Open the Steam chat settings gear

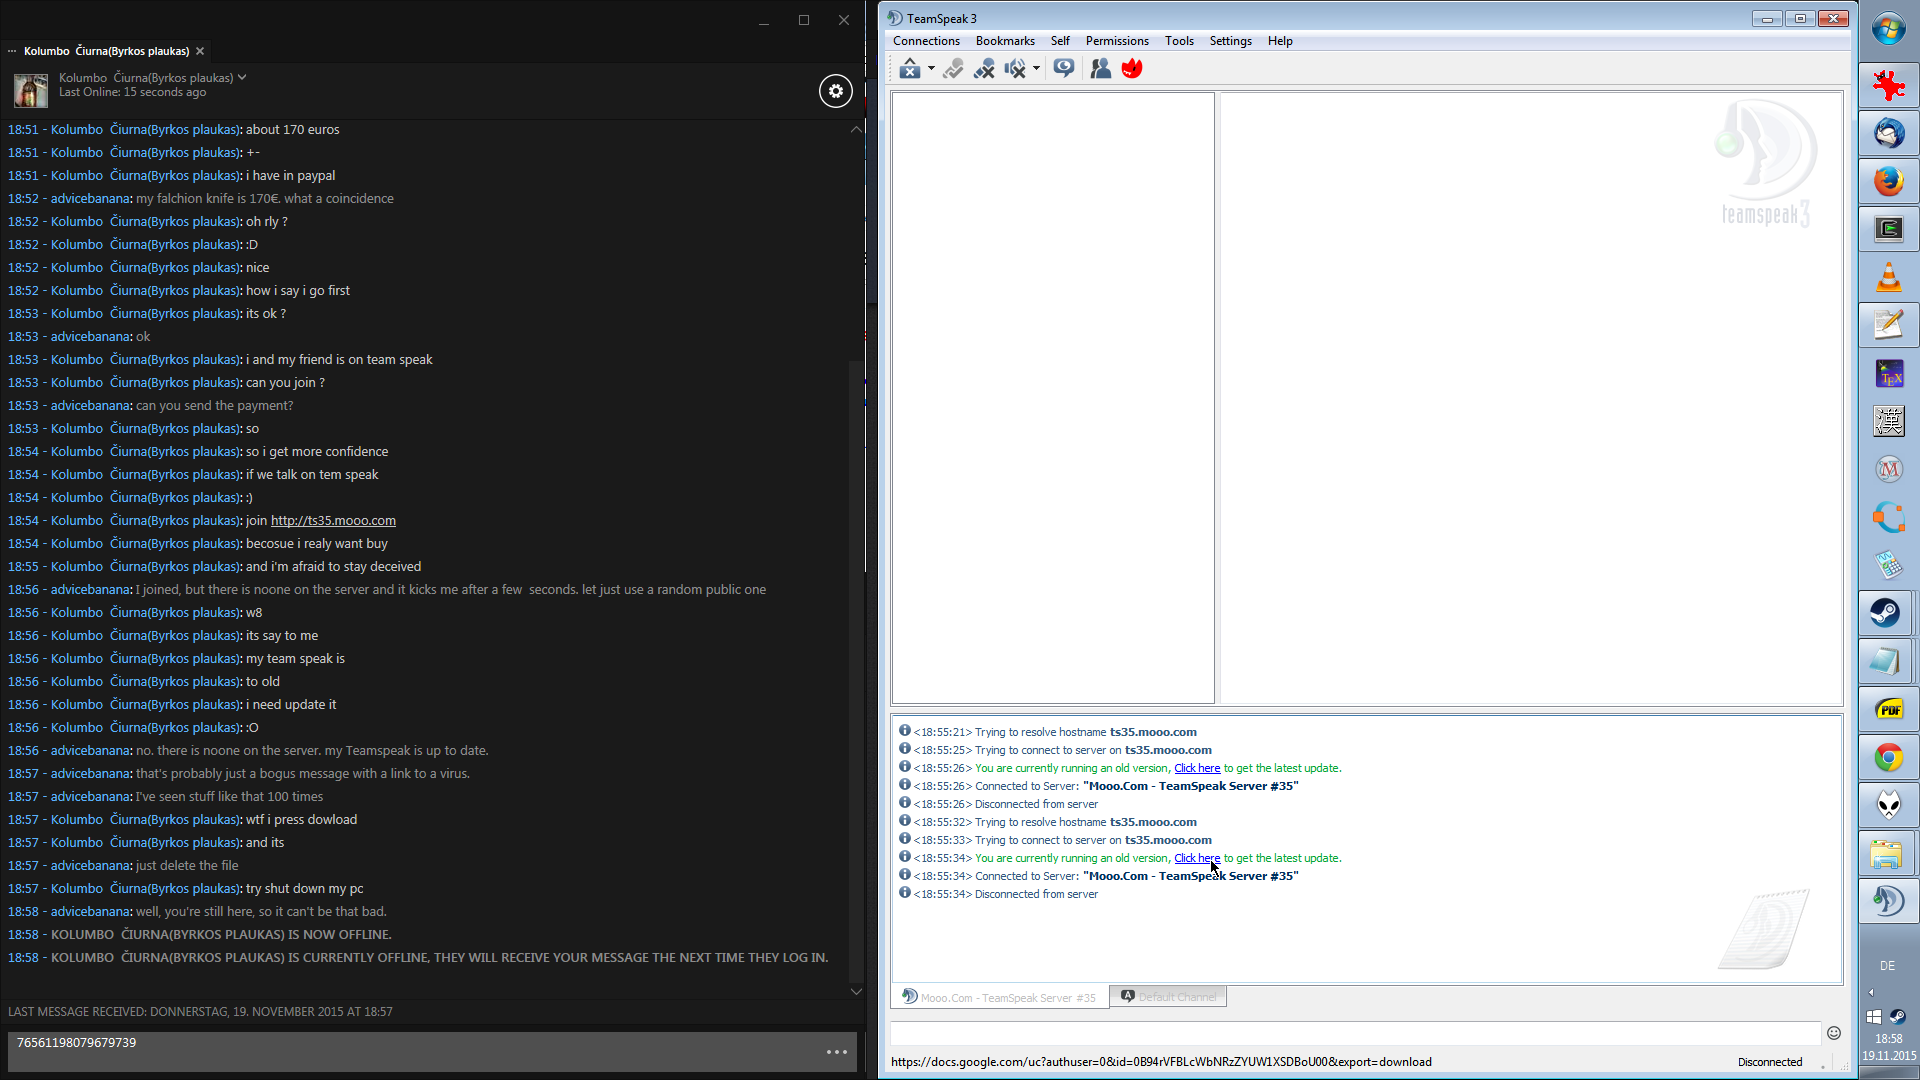(x=836, y=91)
